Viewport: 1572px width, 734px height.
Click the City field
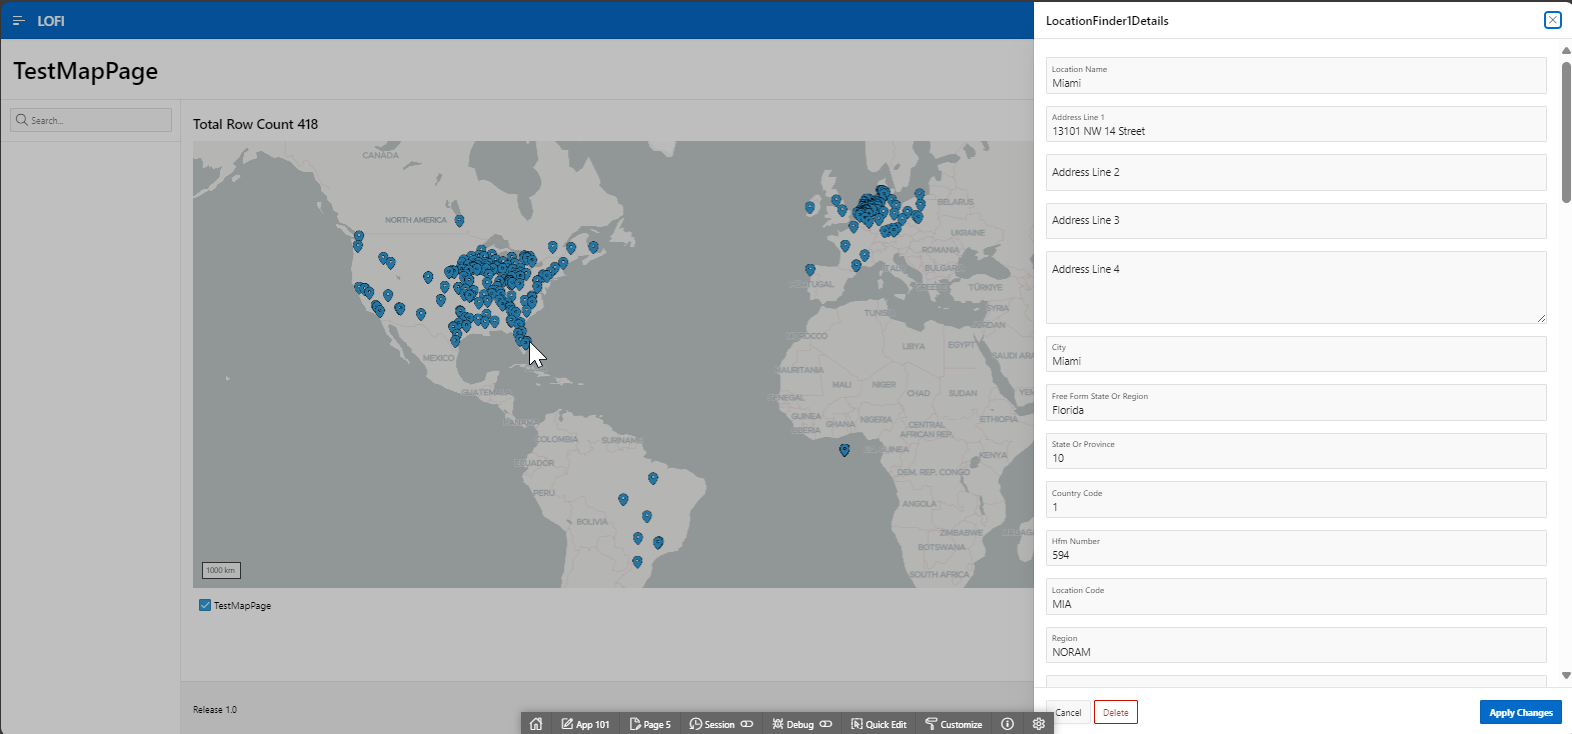click(1296, 354)
